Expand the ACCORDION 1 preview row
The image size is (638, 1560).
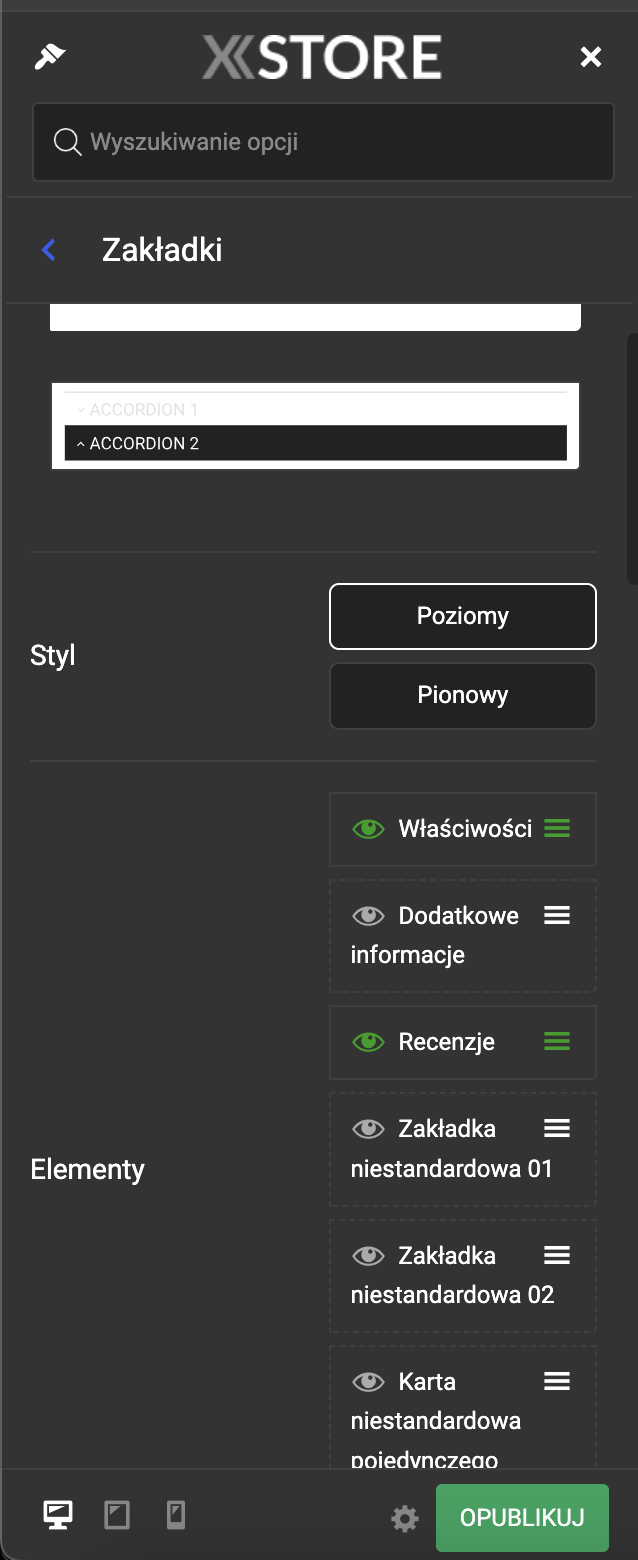316,409
